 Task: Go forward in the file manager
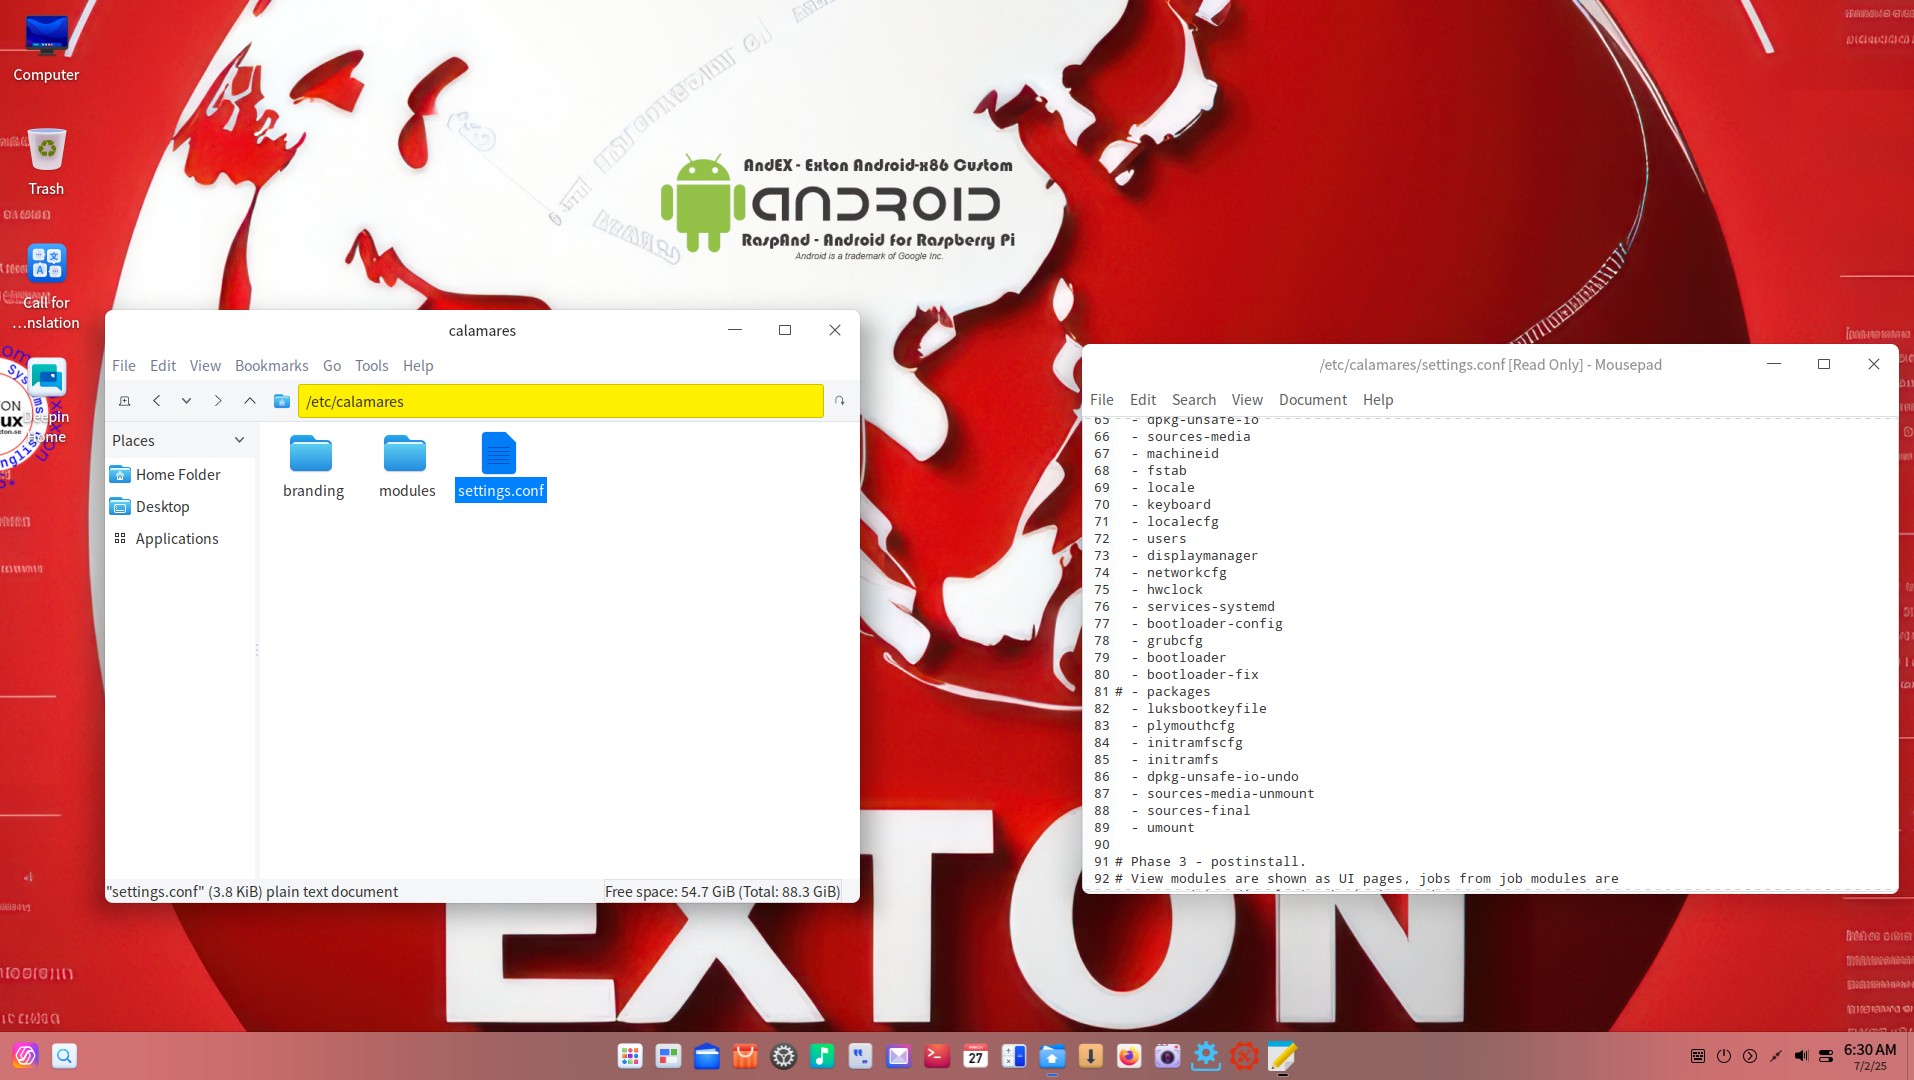pos(218,401)
